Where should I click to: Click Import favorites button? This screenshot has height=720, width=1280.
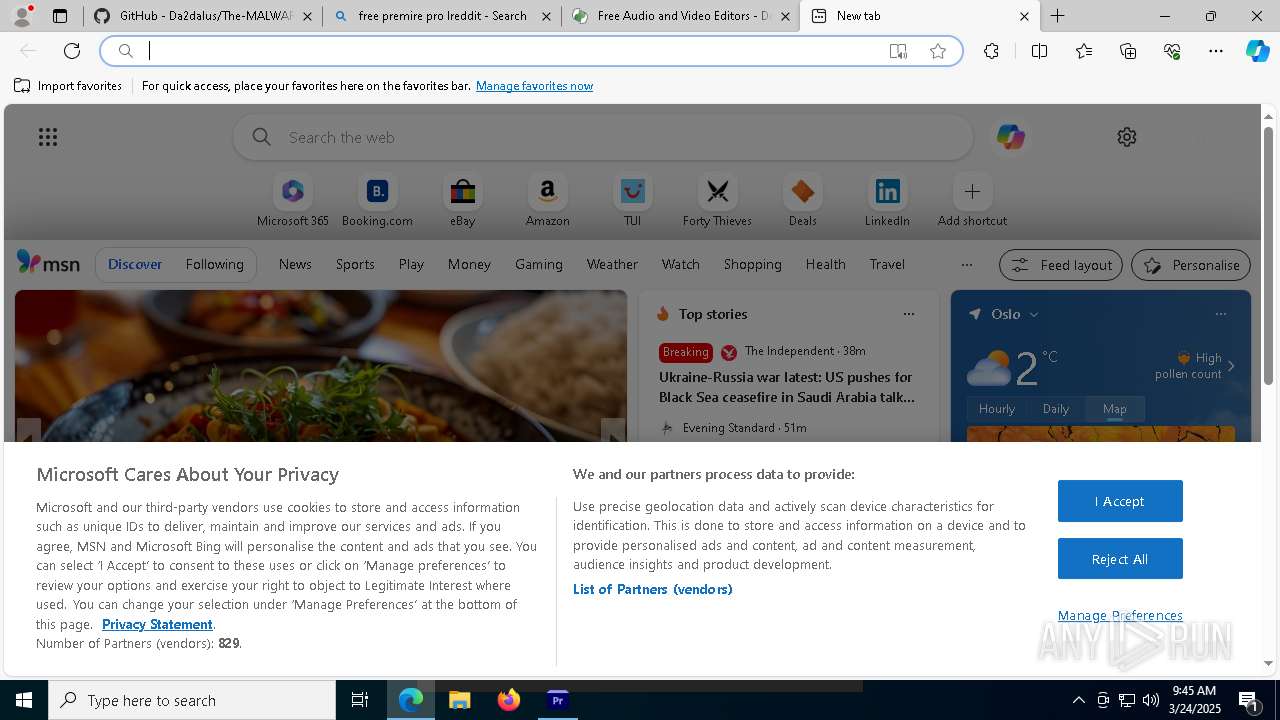(68, 86)
